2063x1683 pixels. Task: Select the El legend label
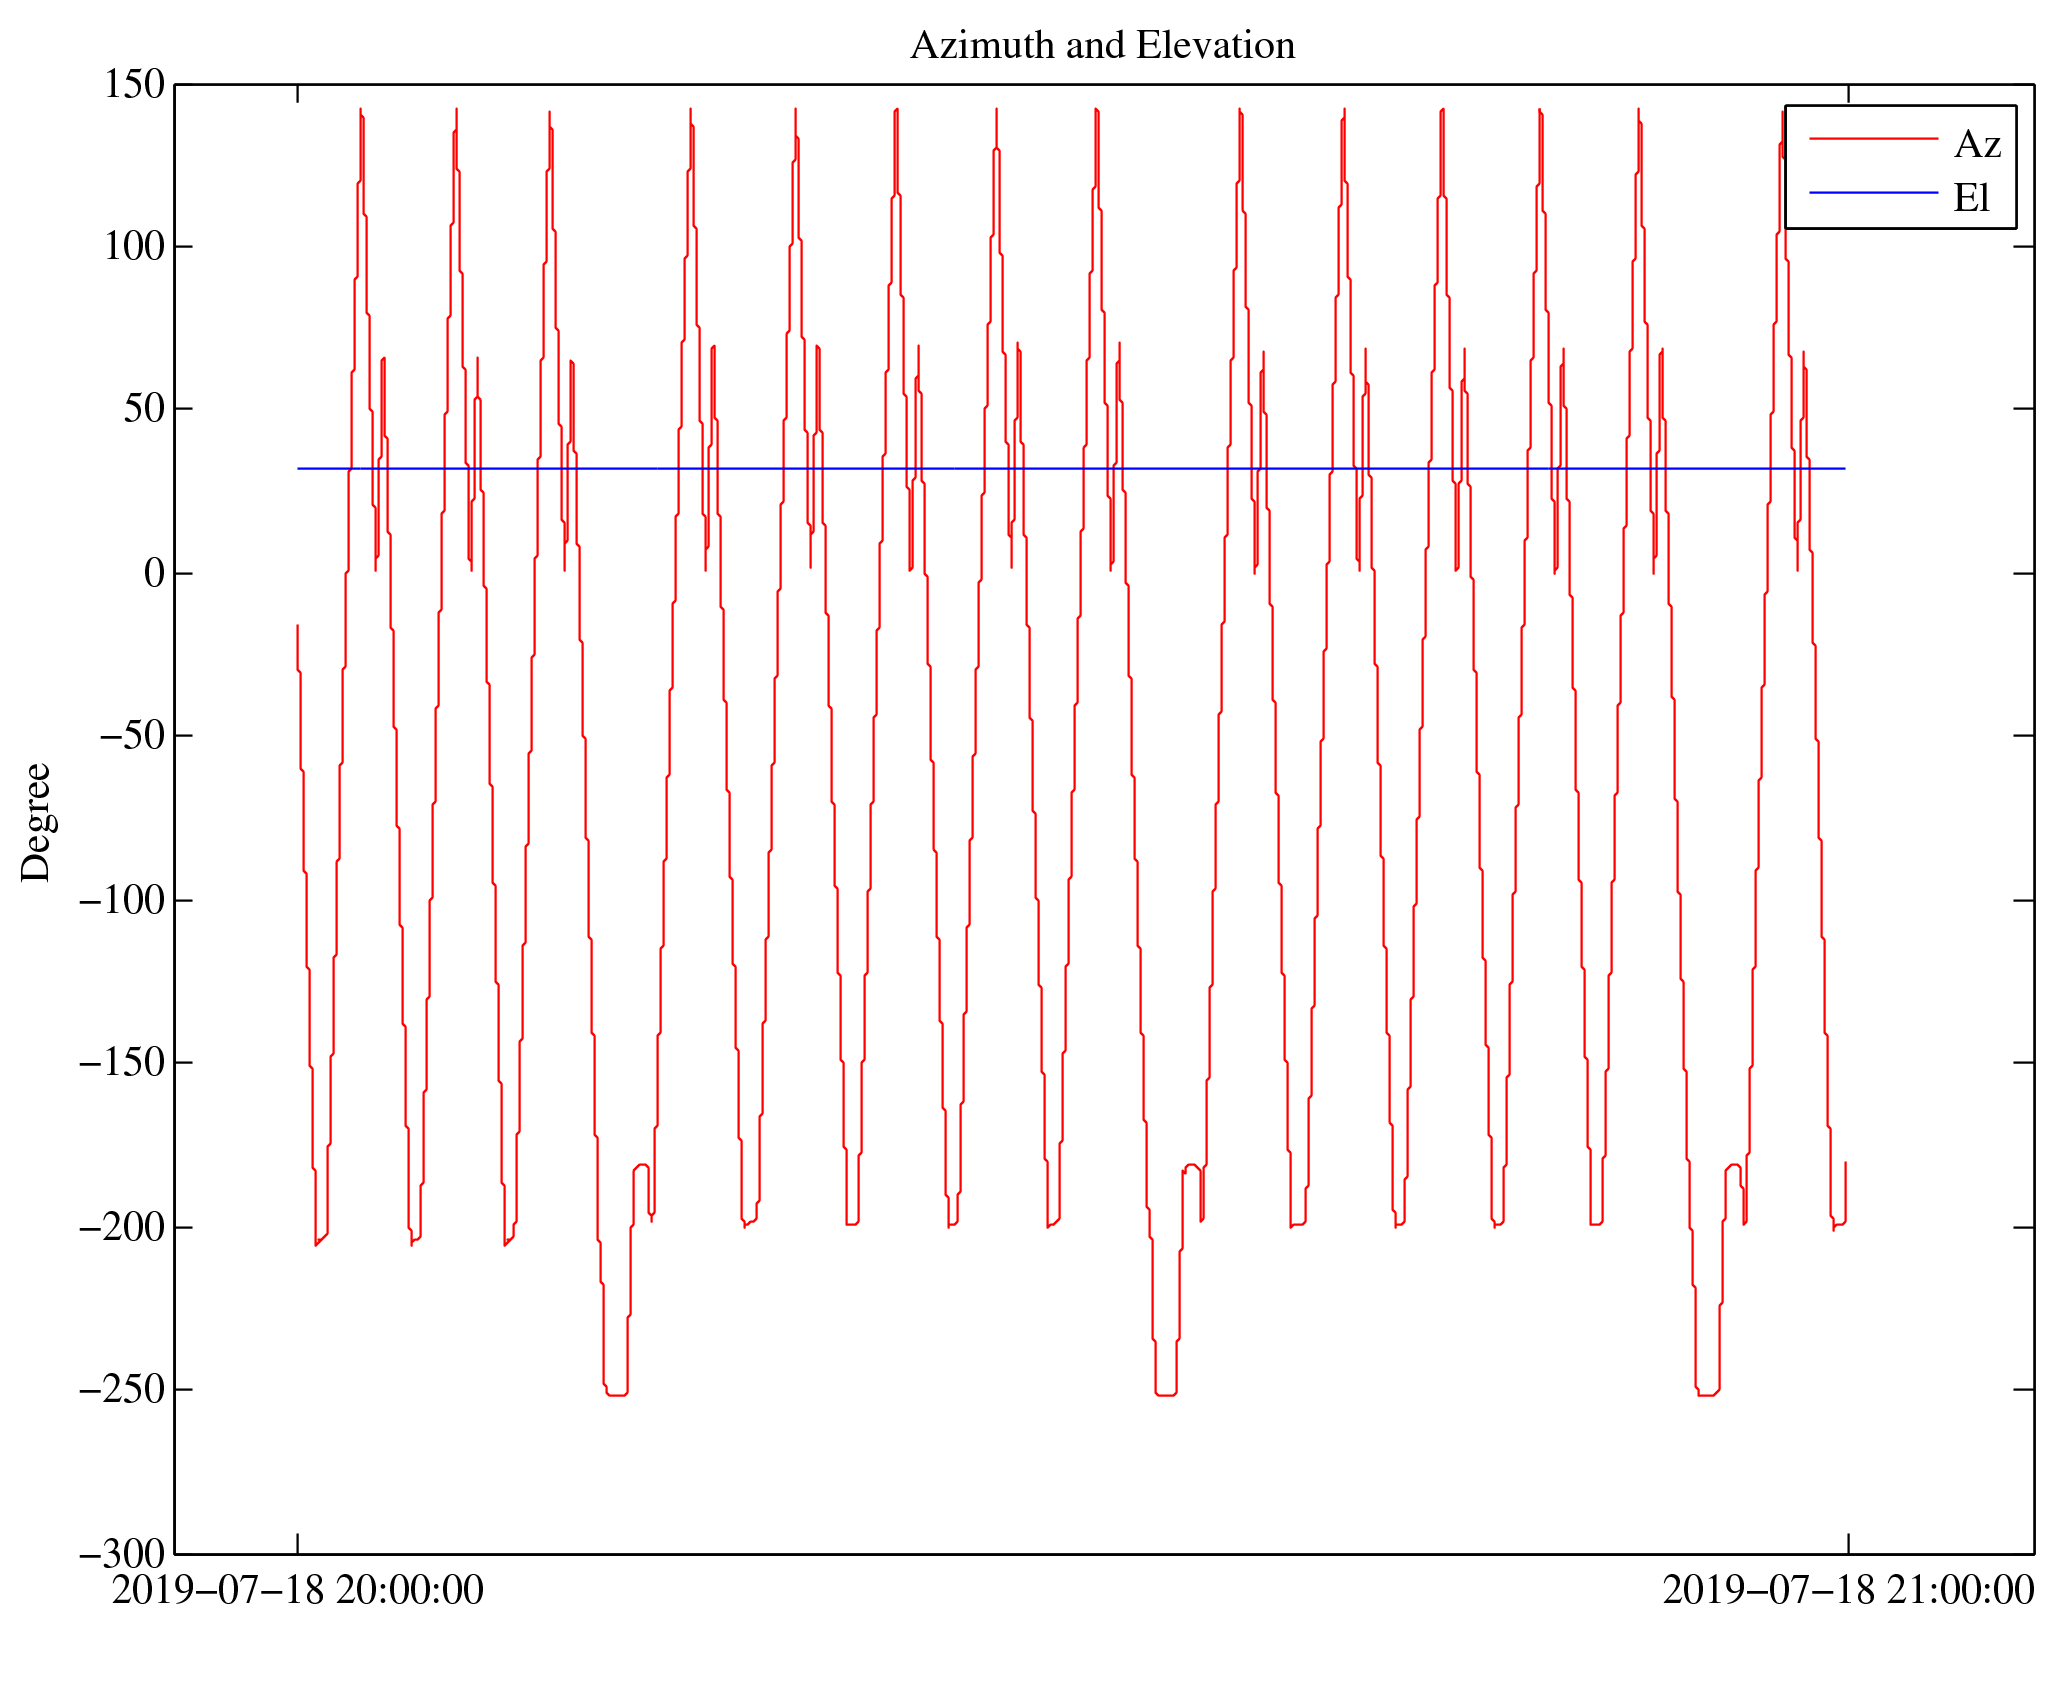tap(1971, 198)
